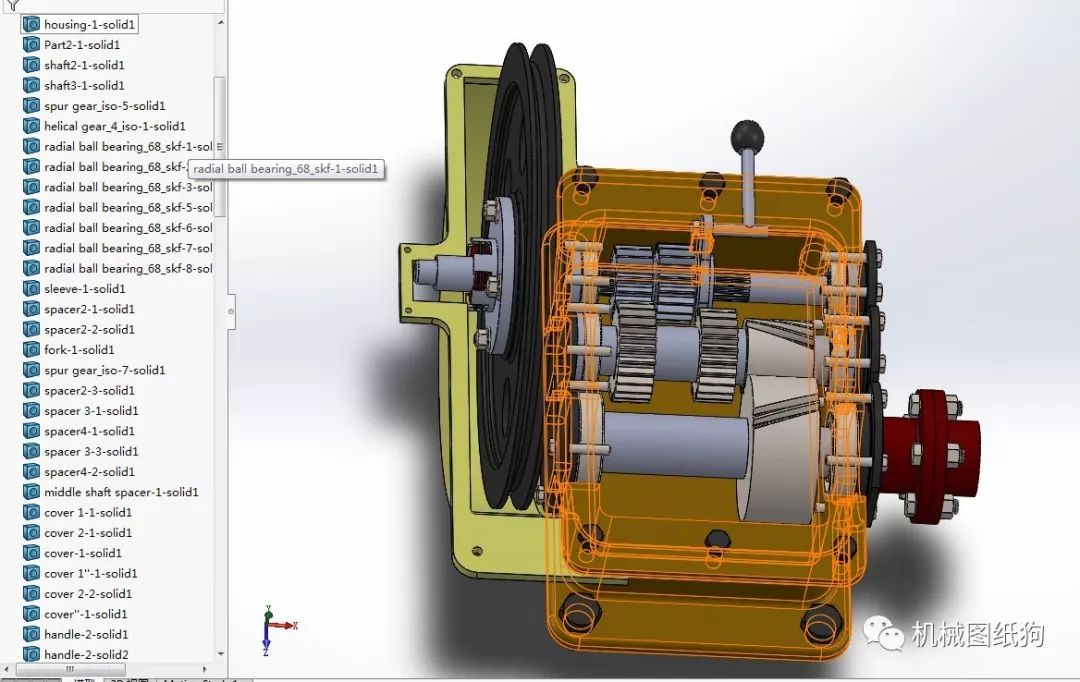This screenshot has height=682, width=1080.
Task: Click the icon of radial ball bearing_68_skf-1
Action: click(31, 147)
